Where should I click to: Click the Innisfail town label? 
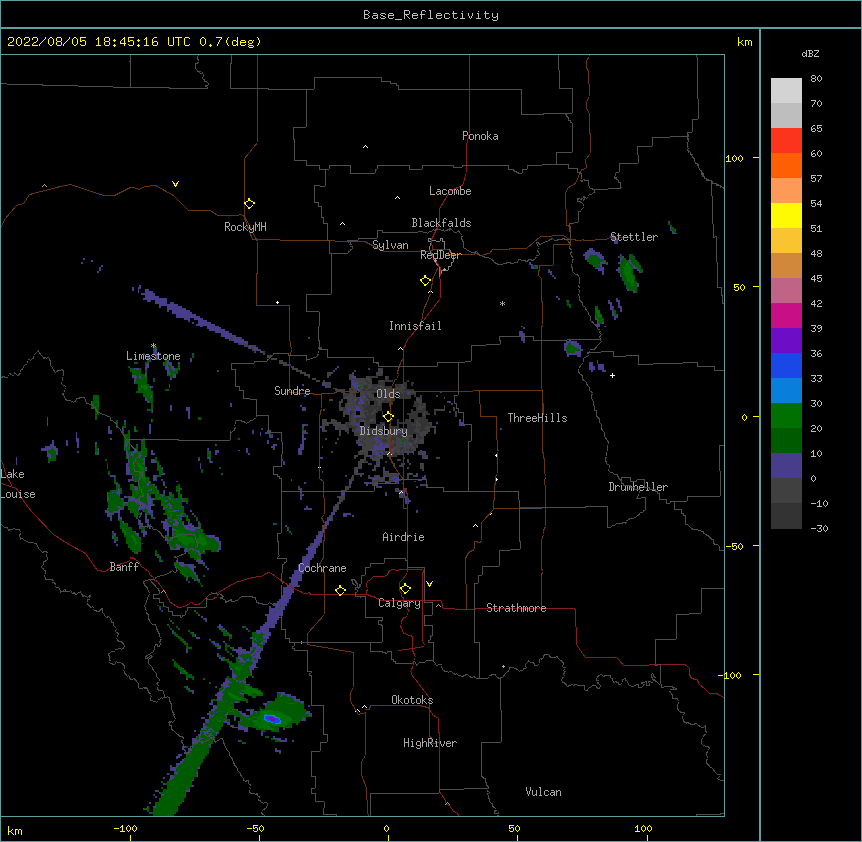tap(415, 326)
